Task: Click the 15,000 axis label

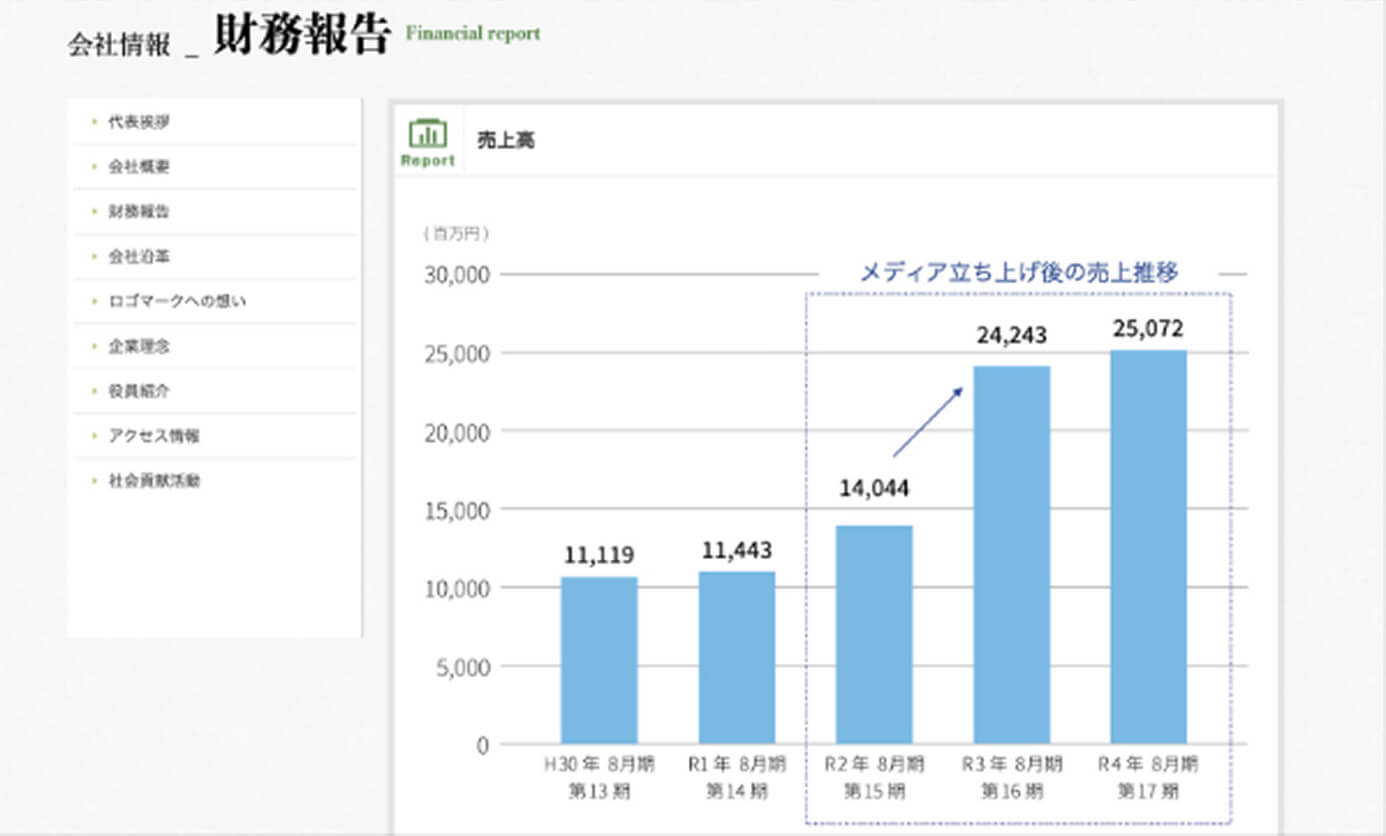Action: point(455,510)
